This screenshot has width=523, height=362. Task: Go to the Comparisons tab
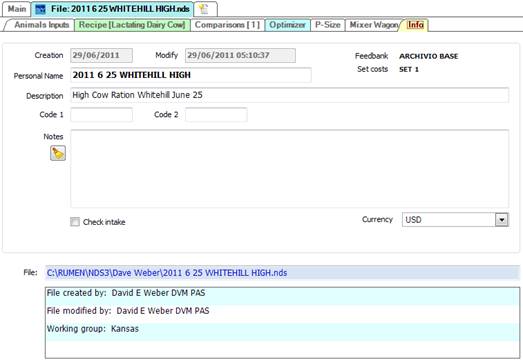pos(227,25)
